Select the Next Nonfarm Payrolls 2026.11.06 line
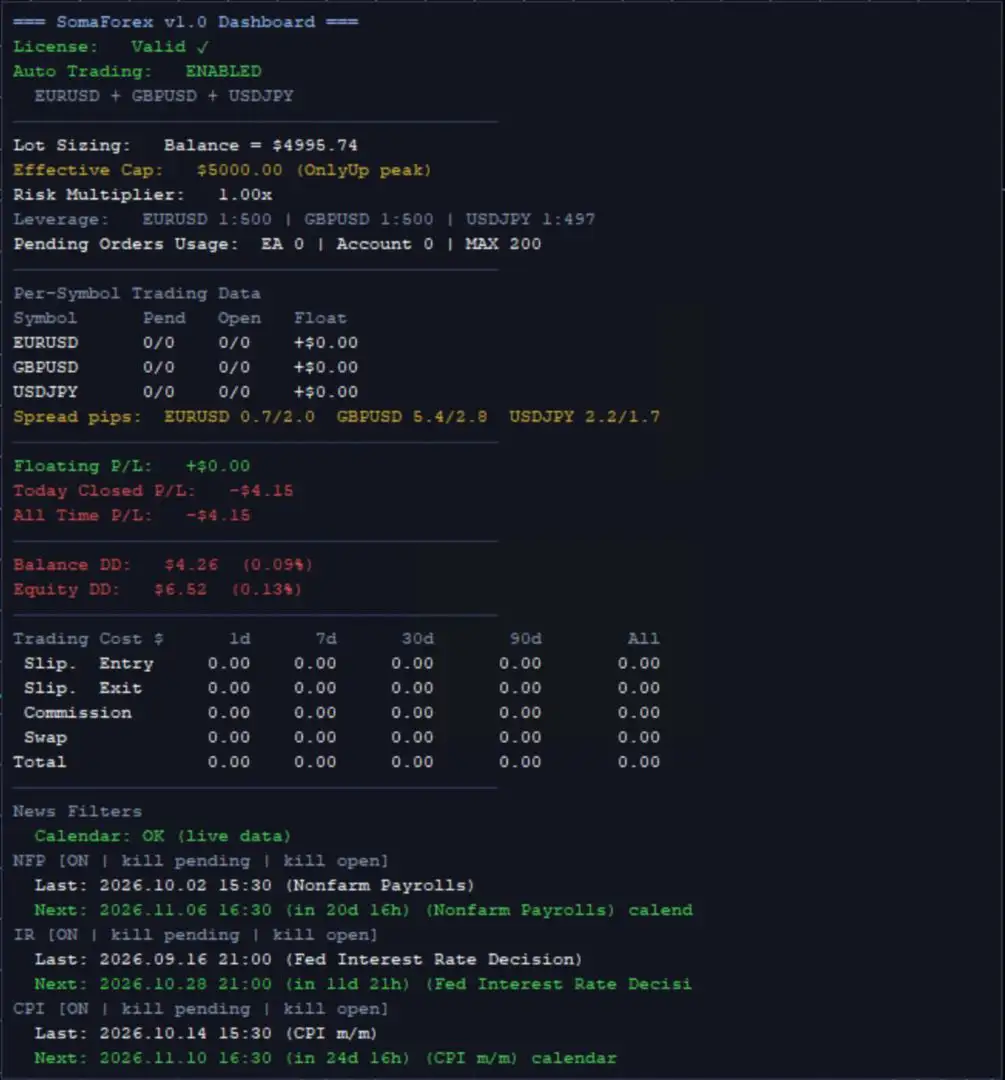This screenshot has height=1080, width=1005. click(364, 911)
